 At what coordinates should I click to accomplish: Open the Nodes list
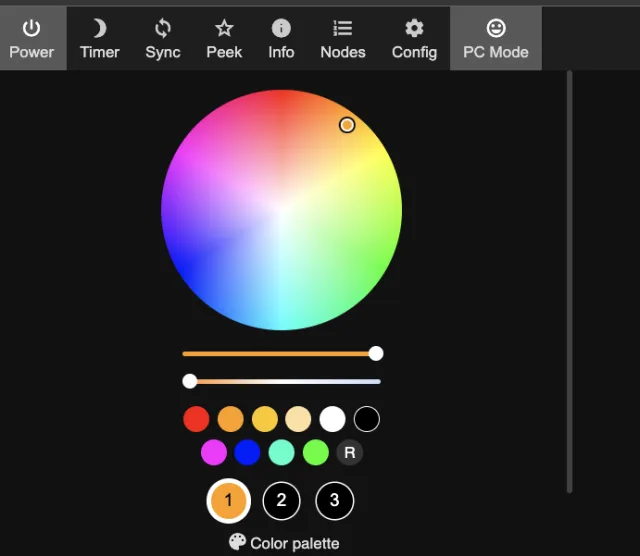(343, 38)
